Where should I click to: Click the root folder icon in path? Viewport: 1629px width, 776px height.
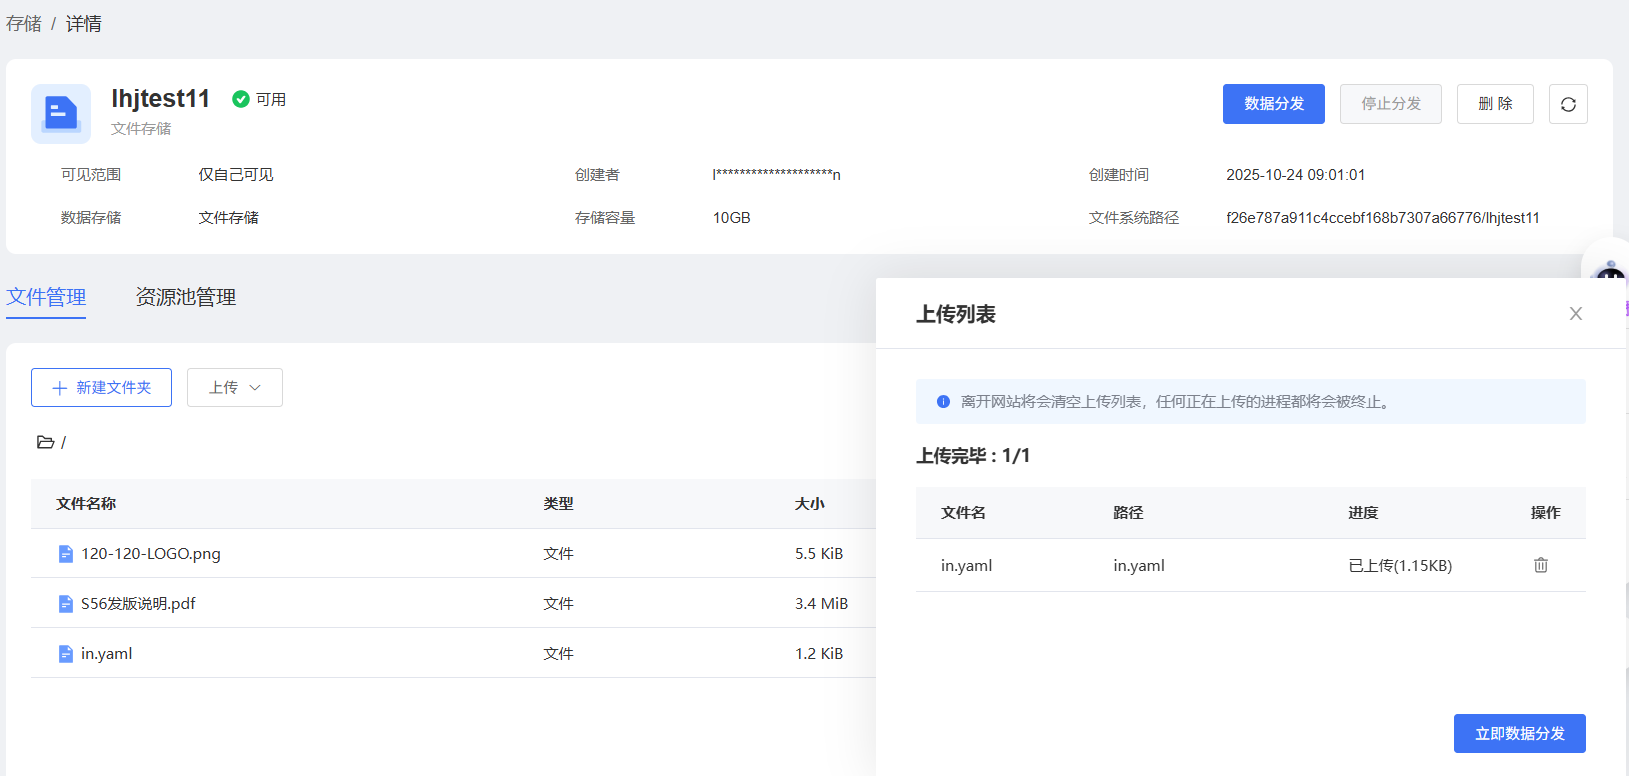(x=45, y=442)
